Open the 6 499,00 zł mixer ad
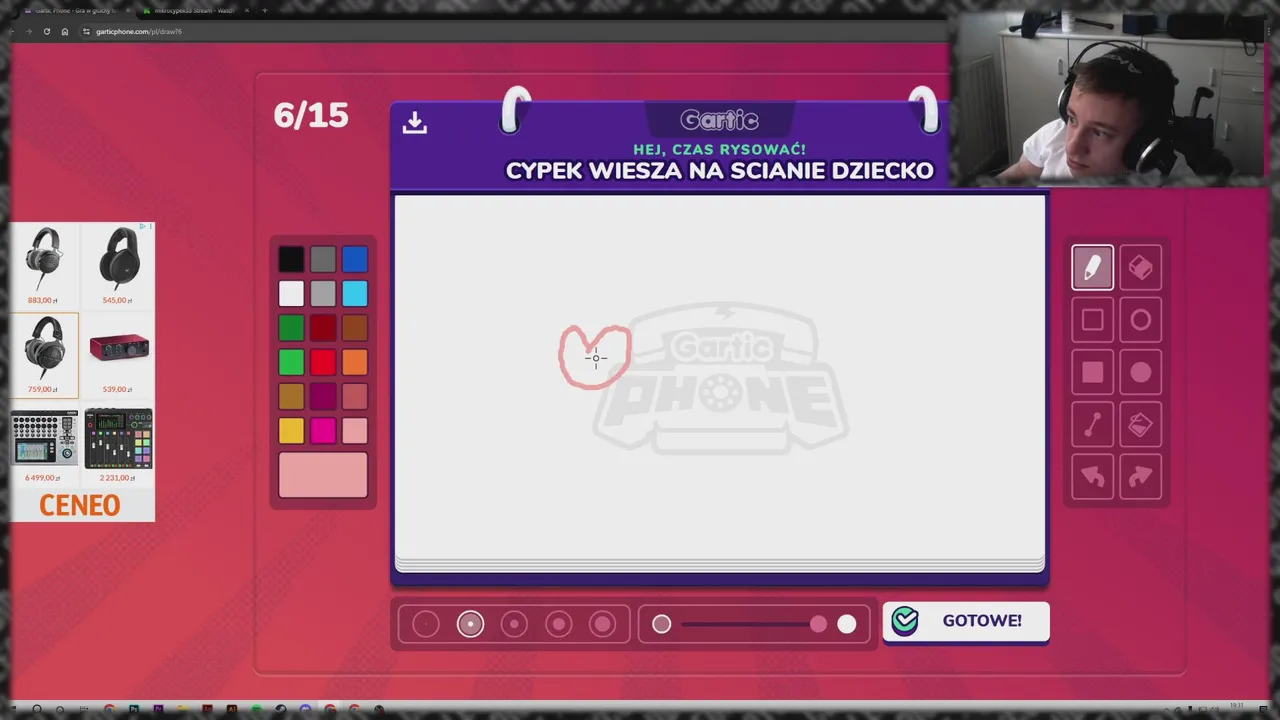 (x=44, y=445)
